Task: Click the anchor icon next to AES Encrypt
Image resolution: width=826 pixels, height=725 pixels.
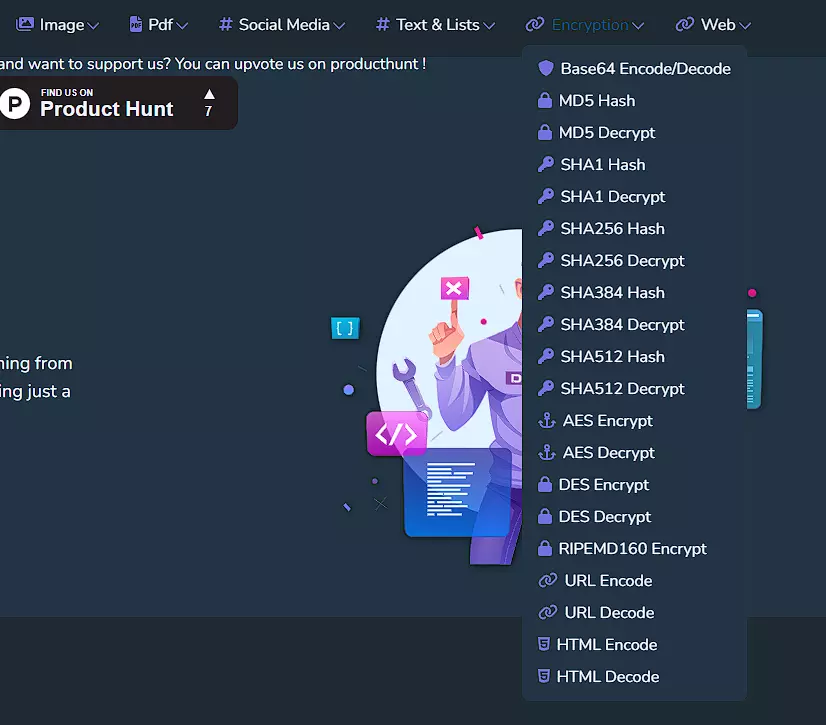Action: [547, 421]
